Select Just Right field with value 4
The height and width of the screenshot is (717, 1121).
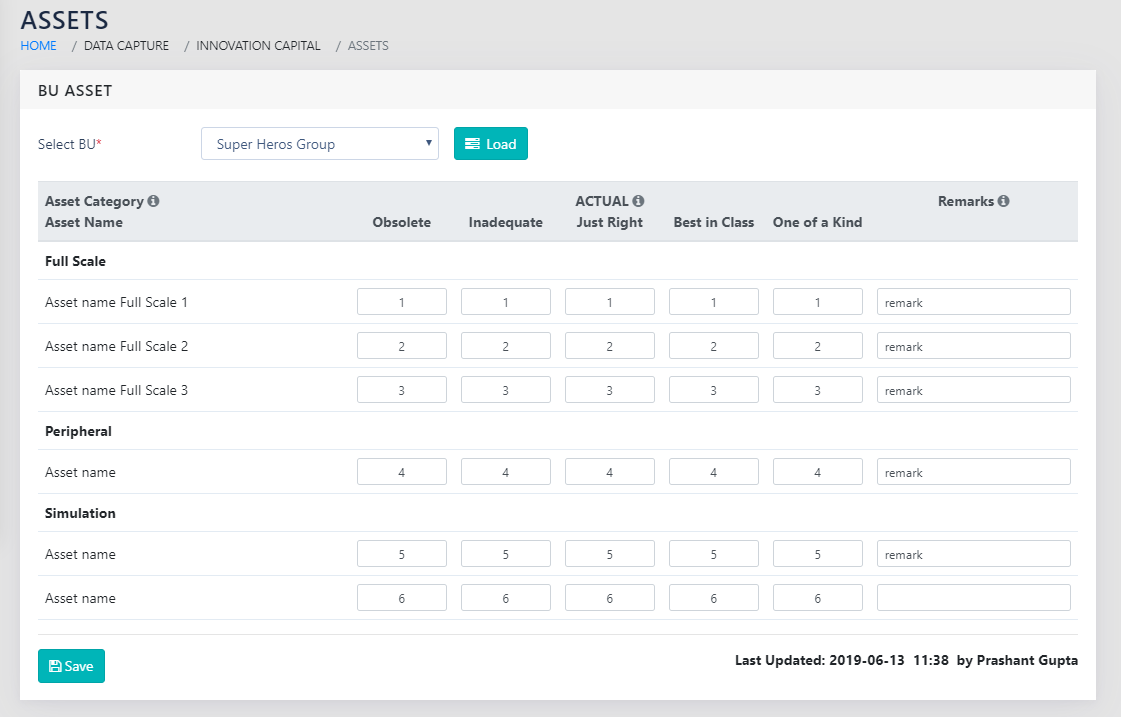[x=609, y=472]
